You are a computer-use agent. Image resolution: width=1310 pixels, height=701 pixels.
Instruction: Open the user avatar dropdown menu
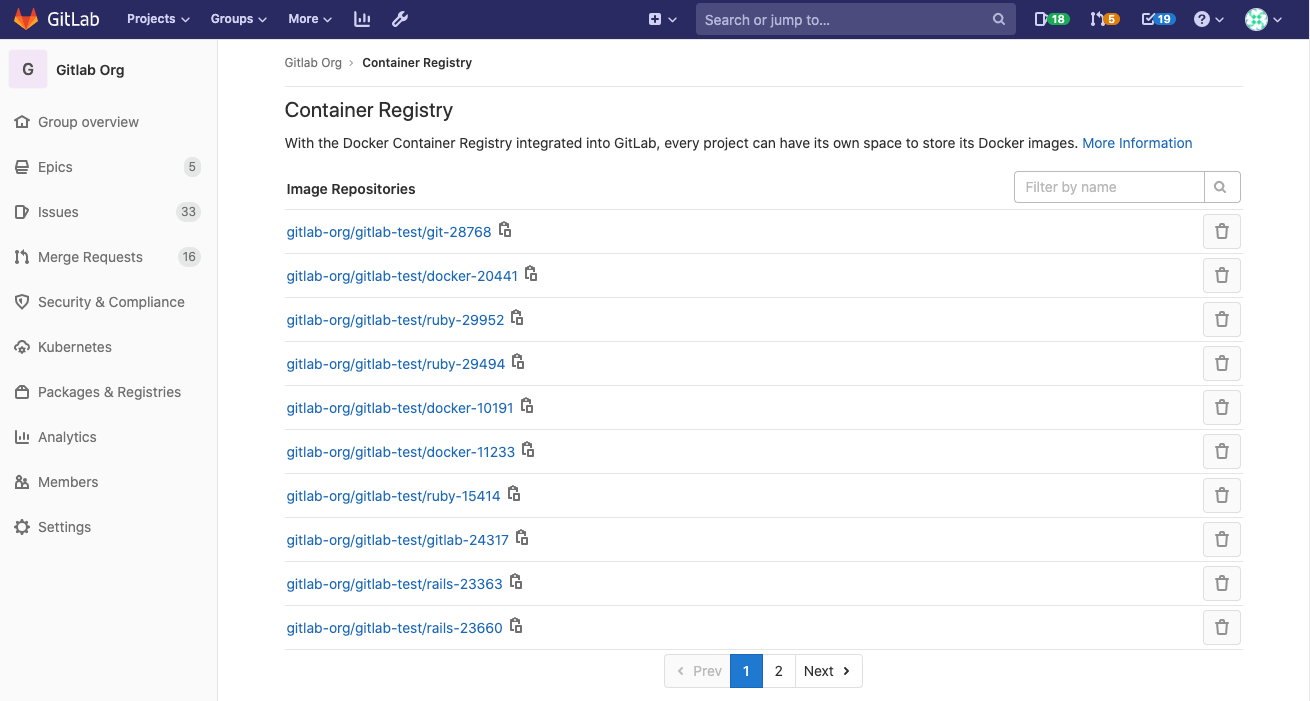tap(1262, 18)
